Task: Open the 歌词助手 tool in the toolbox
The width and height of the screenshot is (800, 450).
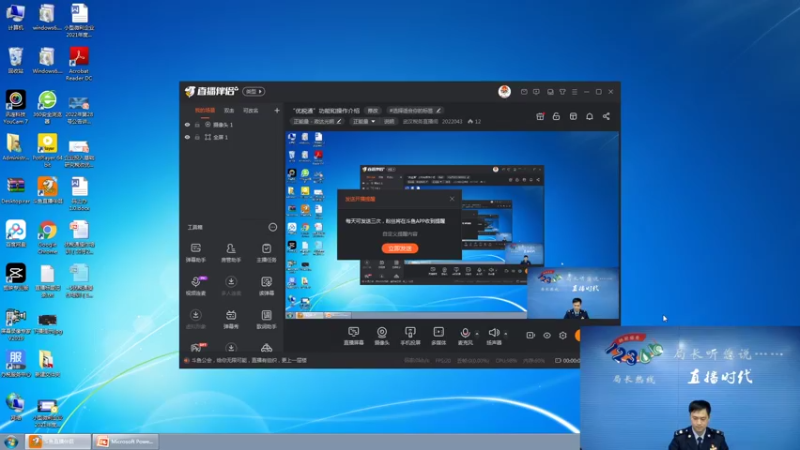Action: click(266, 319)
